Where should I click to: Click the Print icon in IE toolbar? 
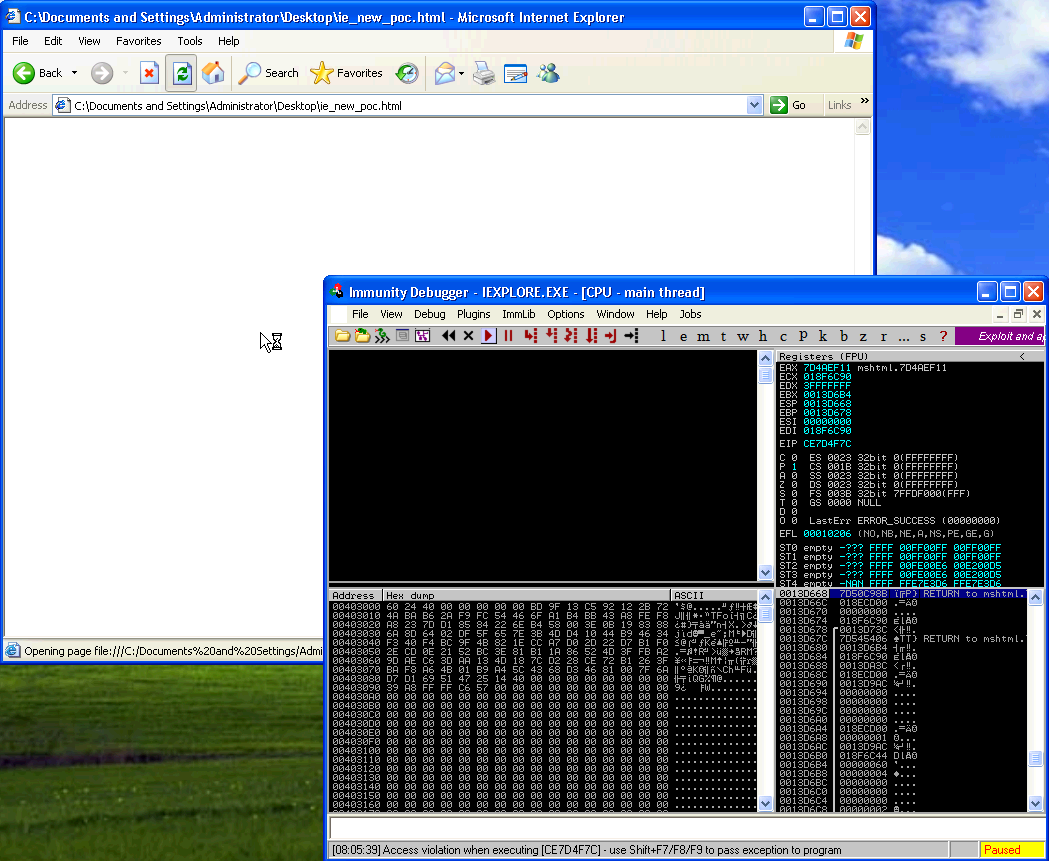(x=484, y=73)
